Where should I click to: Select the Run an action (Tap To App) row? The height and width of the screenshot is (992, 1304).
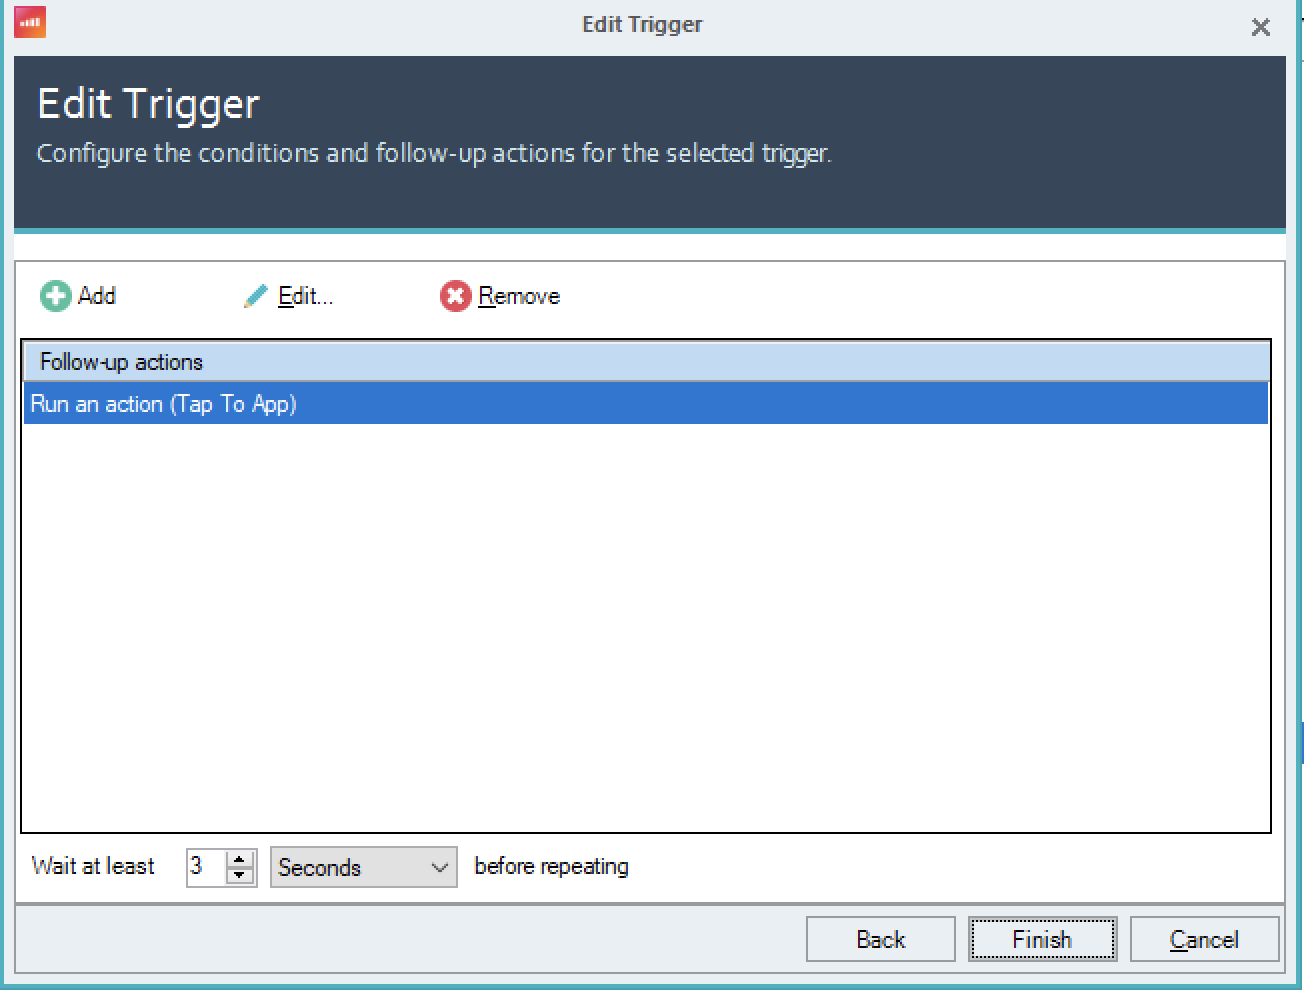[x=645, y=404]
